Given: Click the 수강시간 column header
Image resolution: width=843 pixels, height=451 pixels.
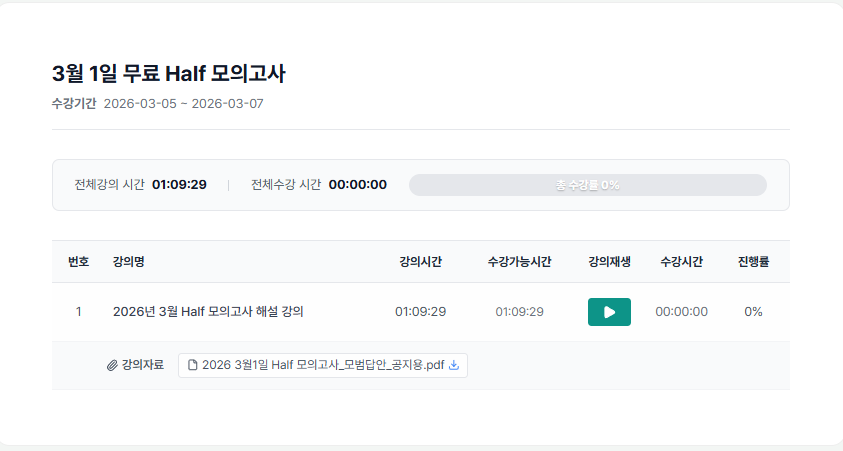Looking at the screenshot, I should (681, 262).
